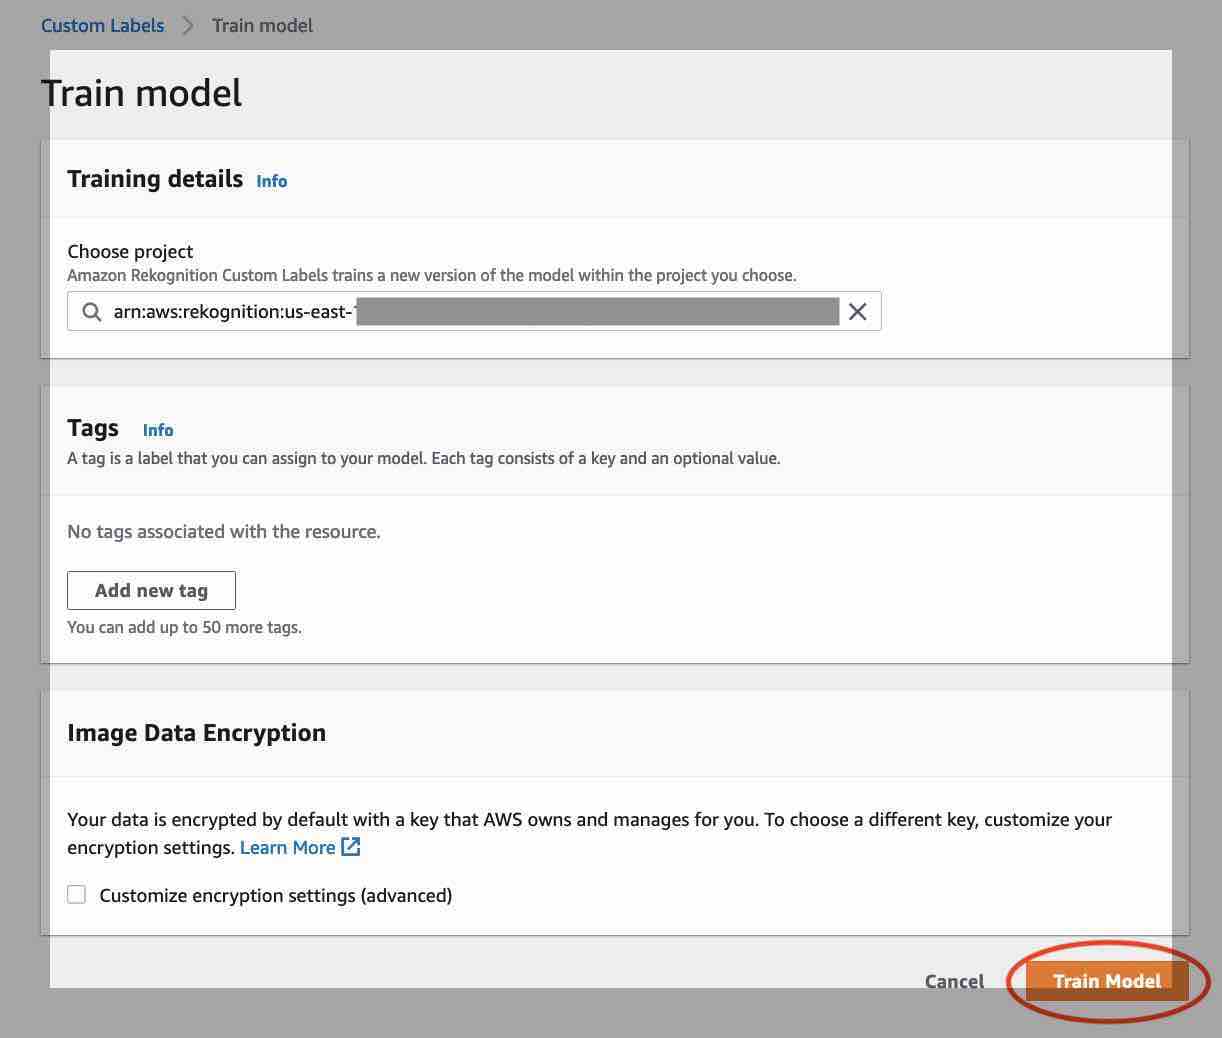This screenshot has width=1222, height=1038.
Task: Click the magnifying glass icon in project field
Action: click(90, 311)
